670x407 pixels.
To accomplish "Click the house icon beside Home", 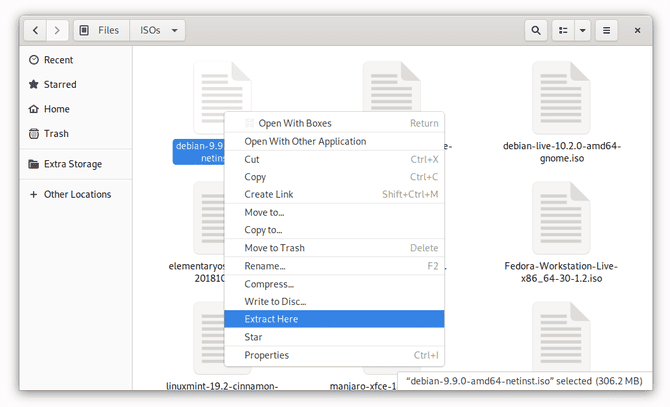I will (34, 109).
